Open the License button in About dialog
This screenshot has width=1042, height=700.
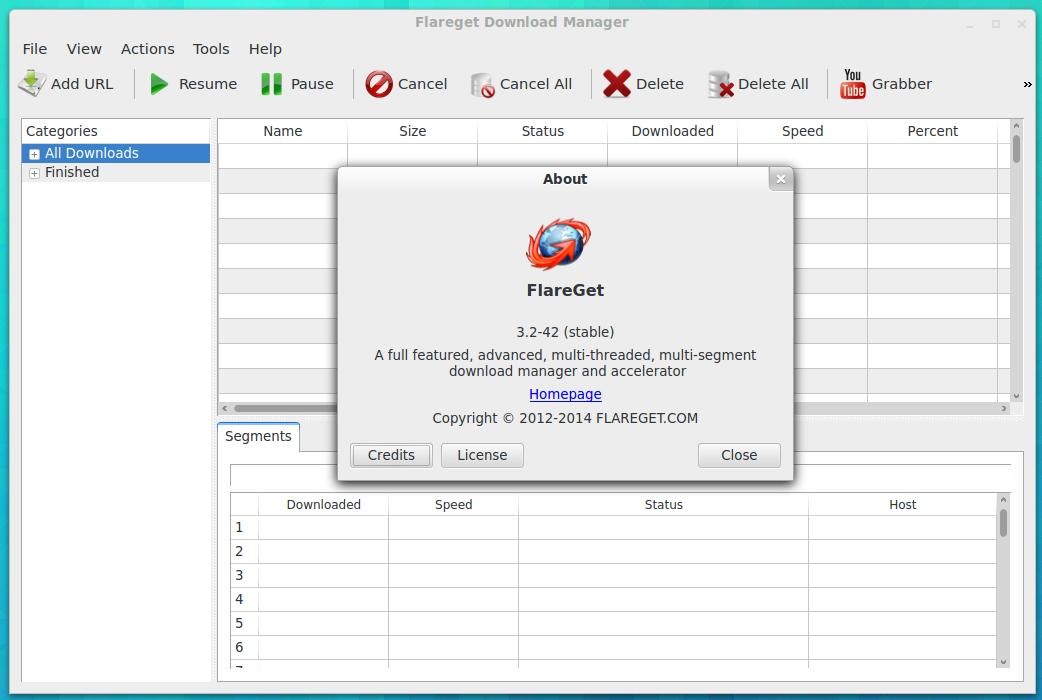click(482, 455)
